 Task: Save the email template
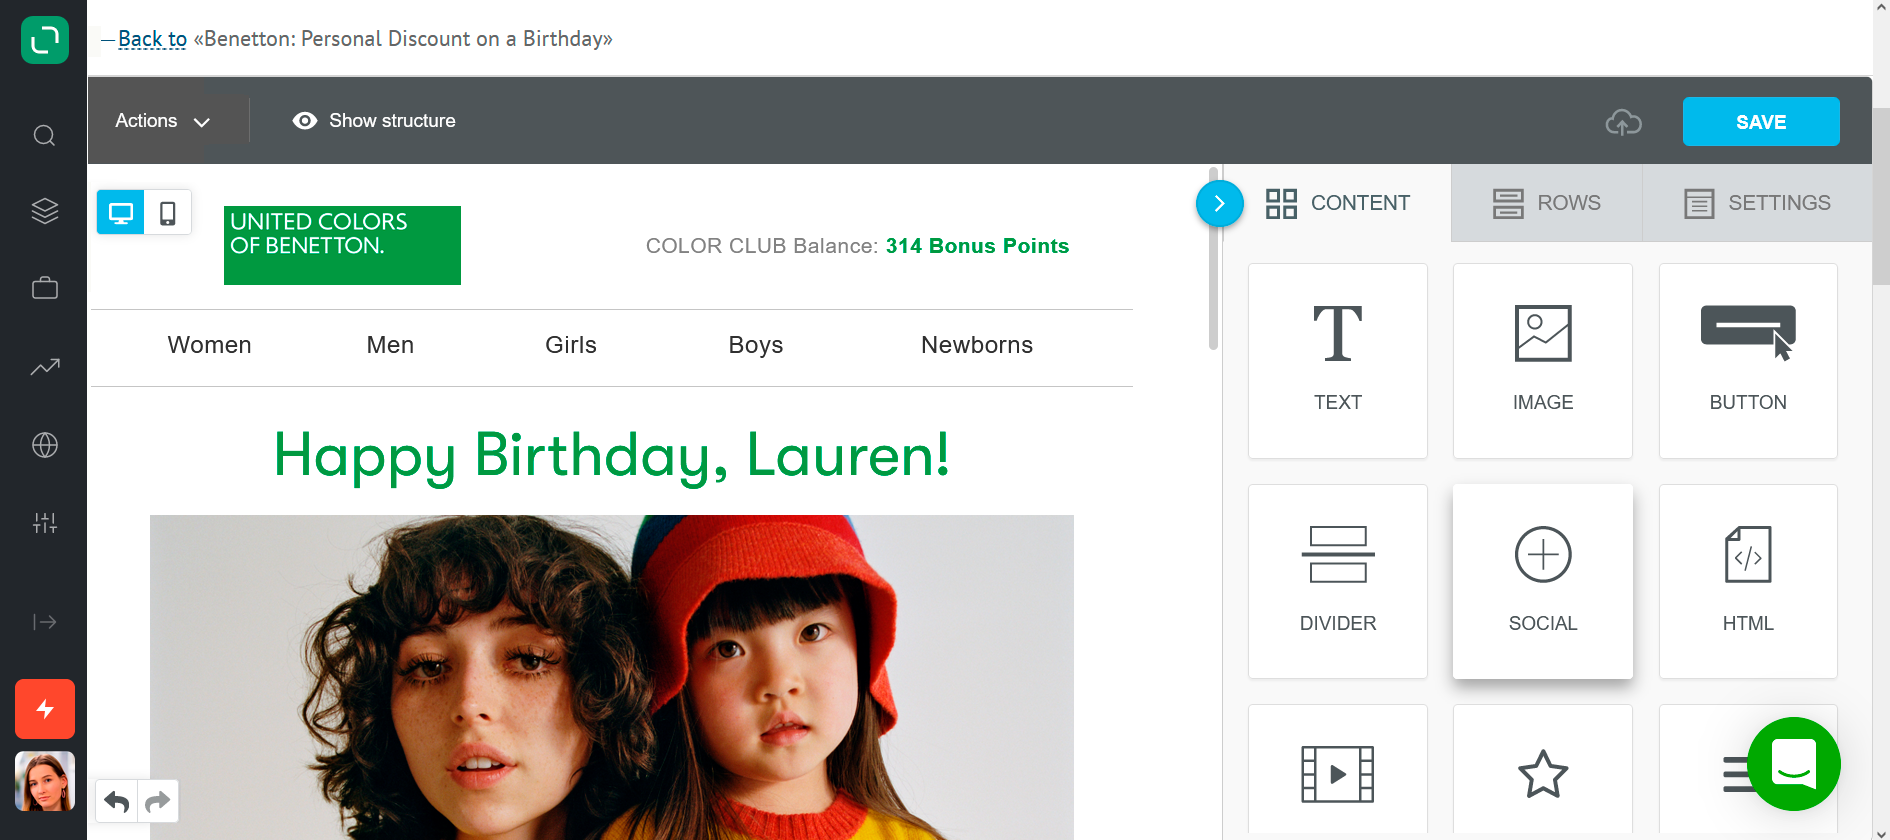pyautogui.click(x=1761, y=122)
